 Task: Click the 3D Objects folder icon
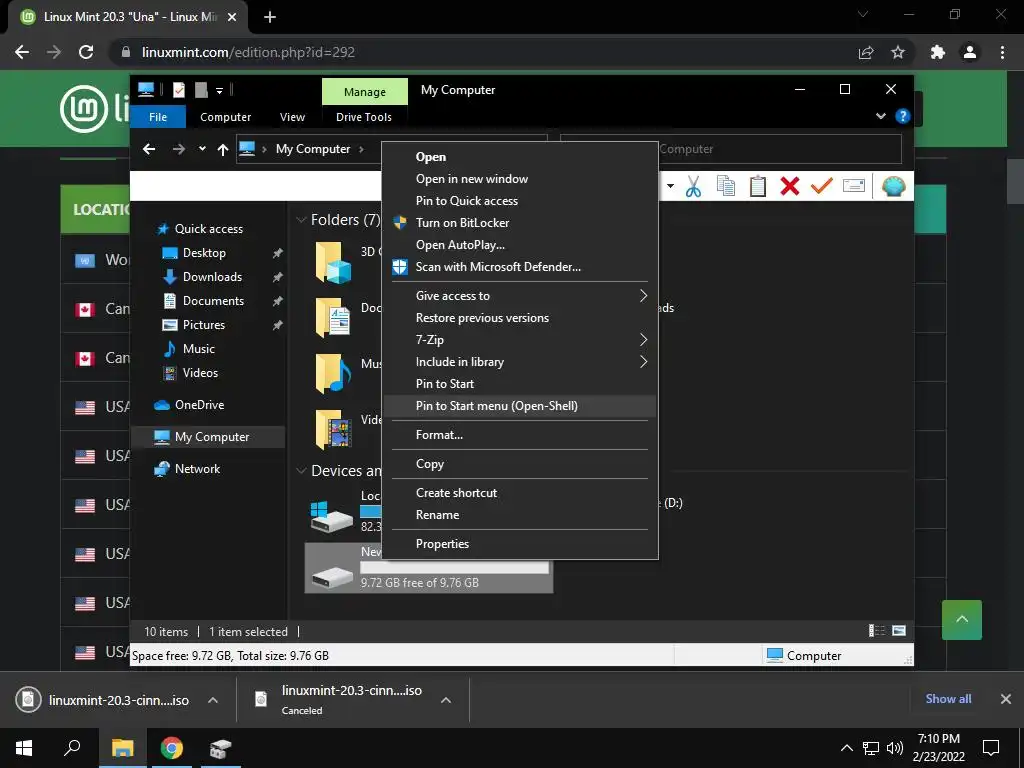333,263
